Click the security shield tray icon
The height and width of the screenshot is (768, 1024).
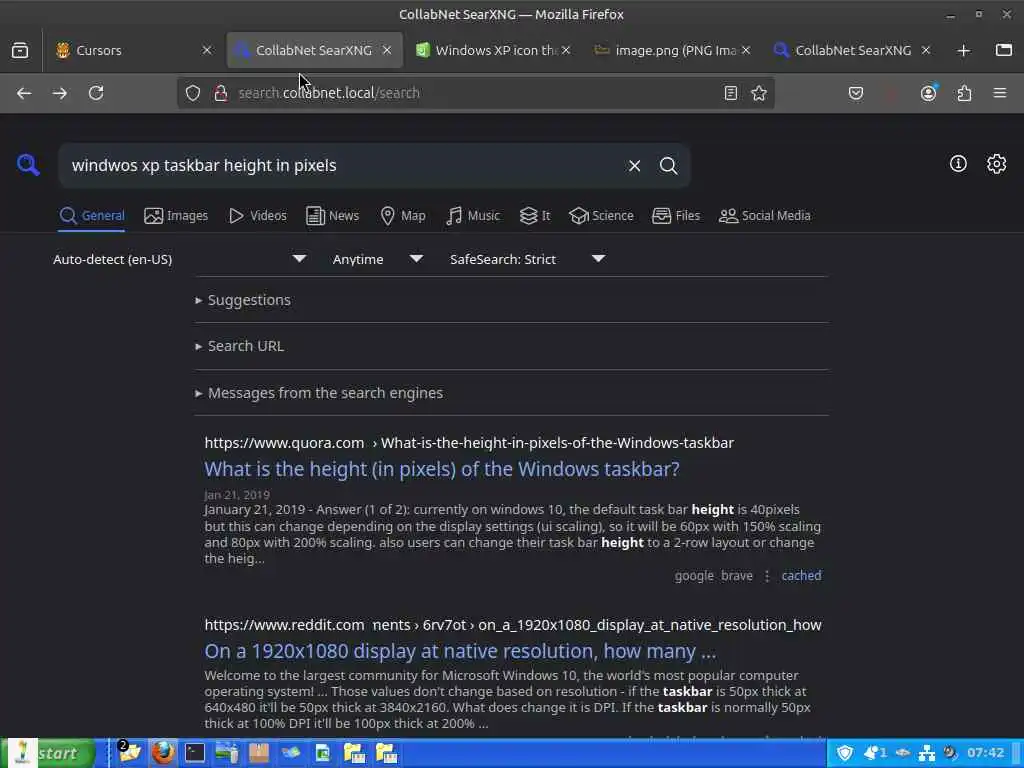point(844,753)
